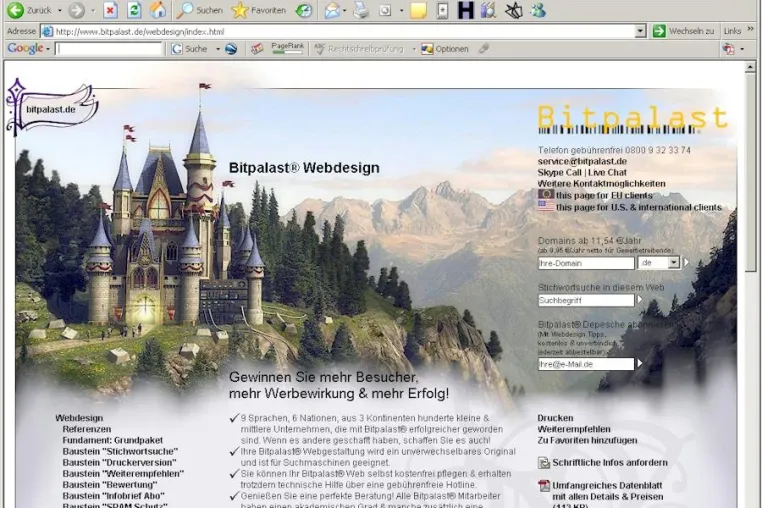Click the Google Suche search button
The image size is (762, 508).
(x=189, y=49)
